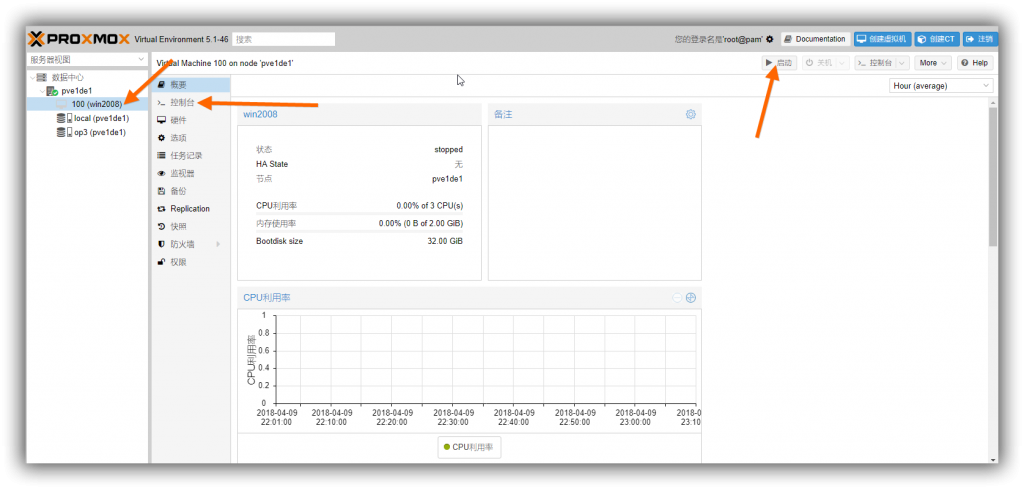Image resolution: width=1024 pixels, height=489 pixels.
Task: Open the Help button
Action: click(975, 63)
